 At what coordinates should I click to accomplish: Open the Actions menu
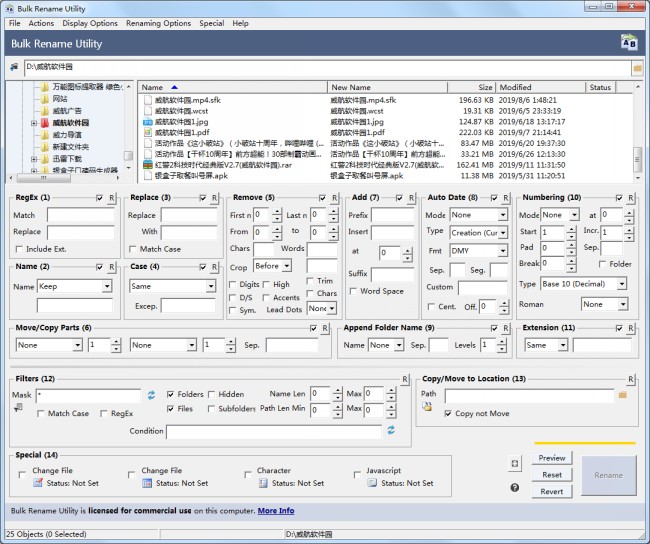[x=41, y=23]
